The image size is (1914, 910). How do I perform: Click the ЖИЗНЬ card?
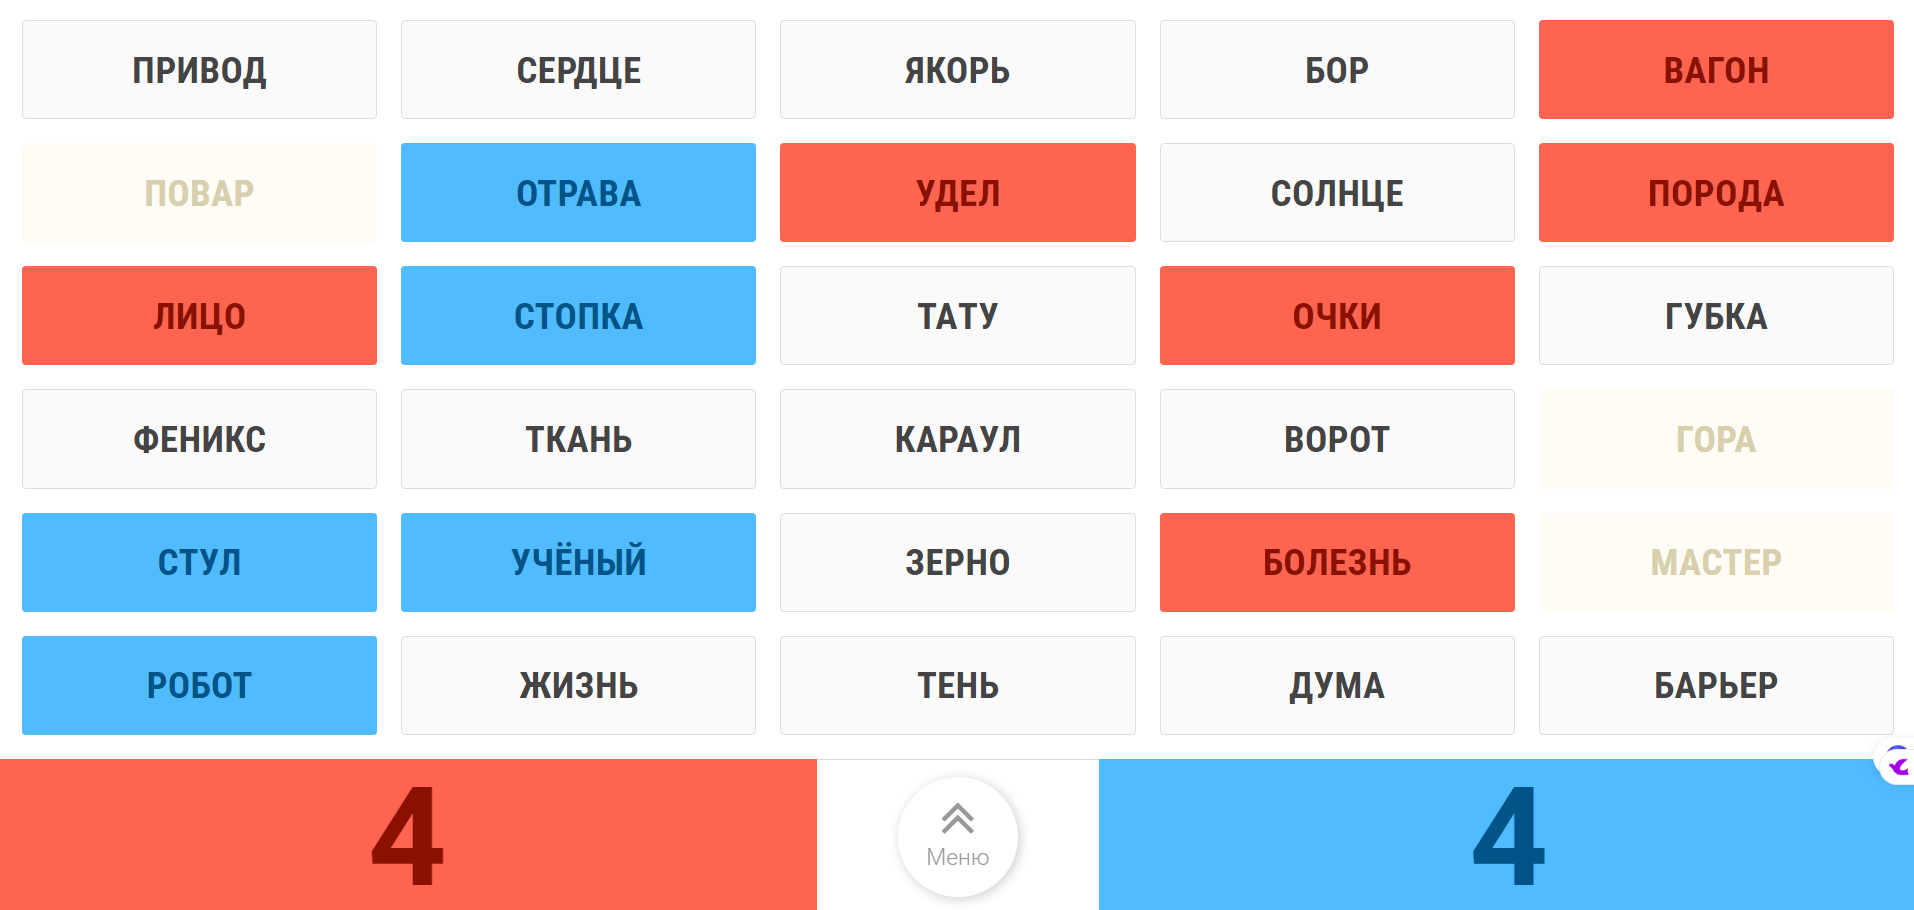pos(578,685)
